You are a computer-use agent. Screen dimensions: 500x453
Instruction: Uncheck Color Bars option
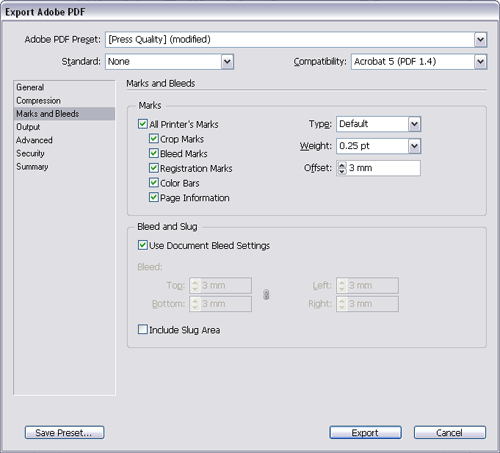(x=153, y=183)
